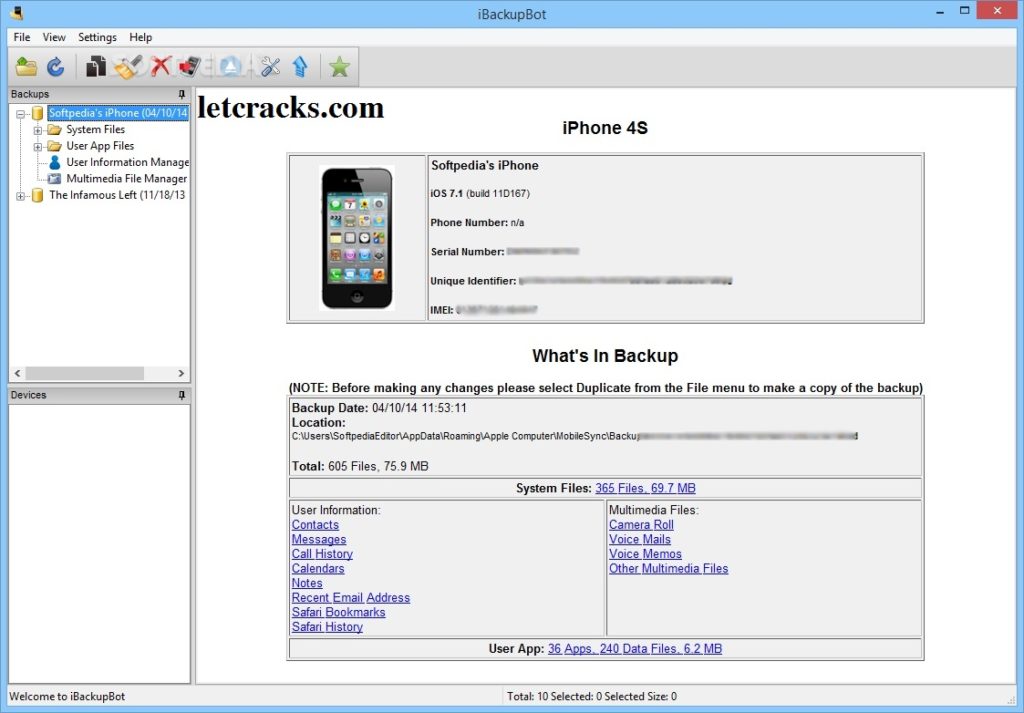Open the Recent Email Address link
The height and width of the screenshot is (713, 1024).
351,597
